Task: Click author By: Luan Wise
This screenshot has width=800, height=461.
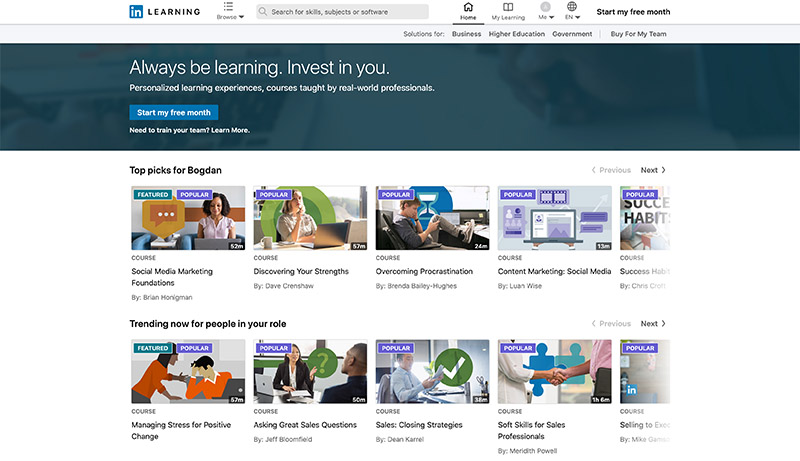Action: tap(520, 286)
